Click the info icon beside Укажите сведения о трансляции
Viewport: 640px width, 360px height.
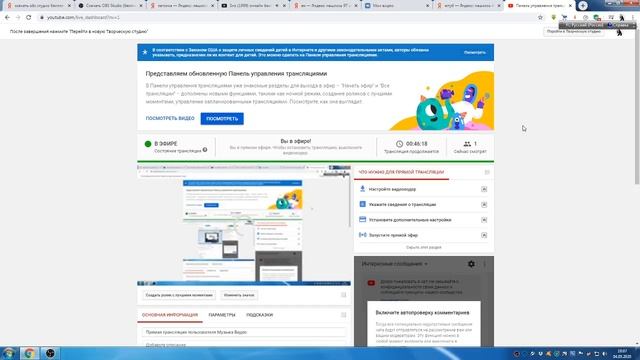(x=362, y=204)
